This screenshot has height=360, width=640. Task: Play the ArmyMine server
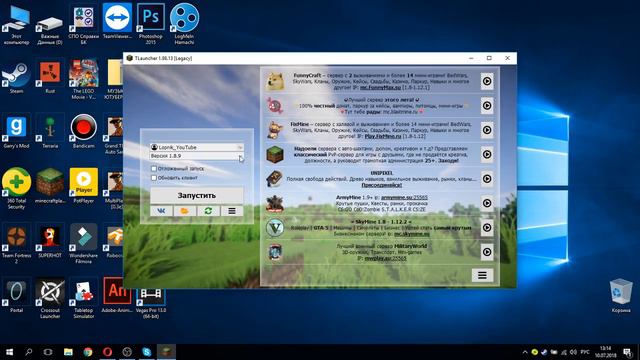click(487, 203)
